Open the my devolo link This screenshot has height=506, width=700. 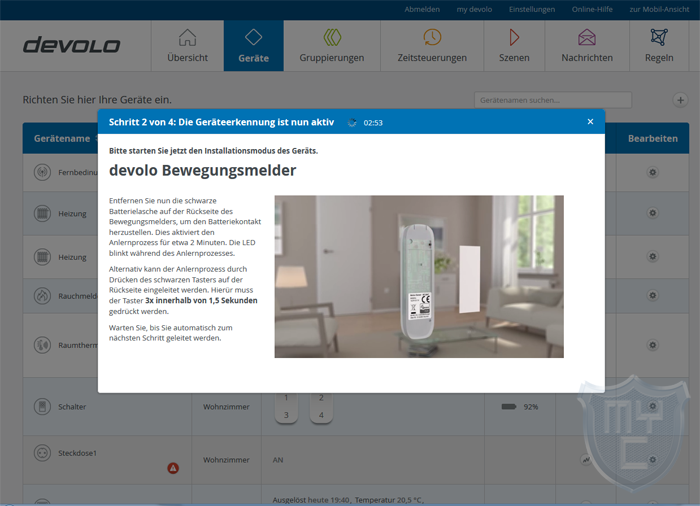[474, 9]
